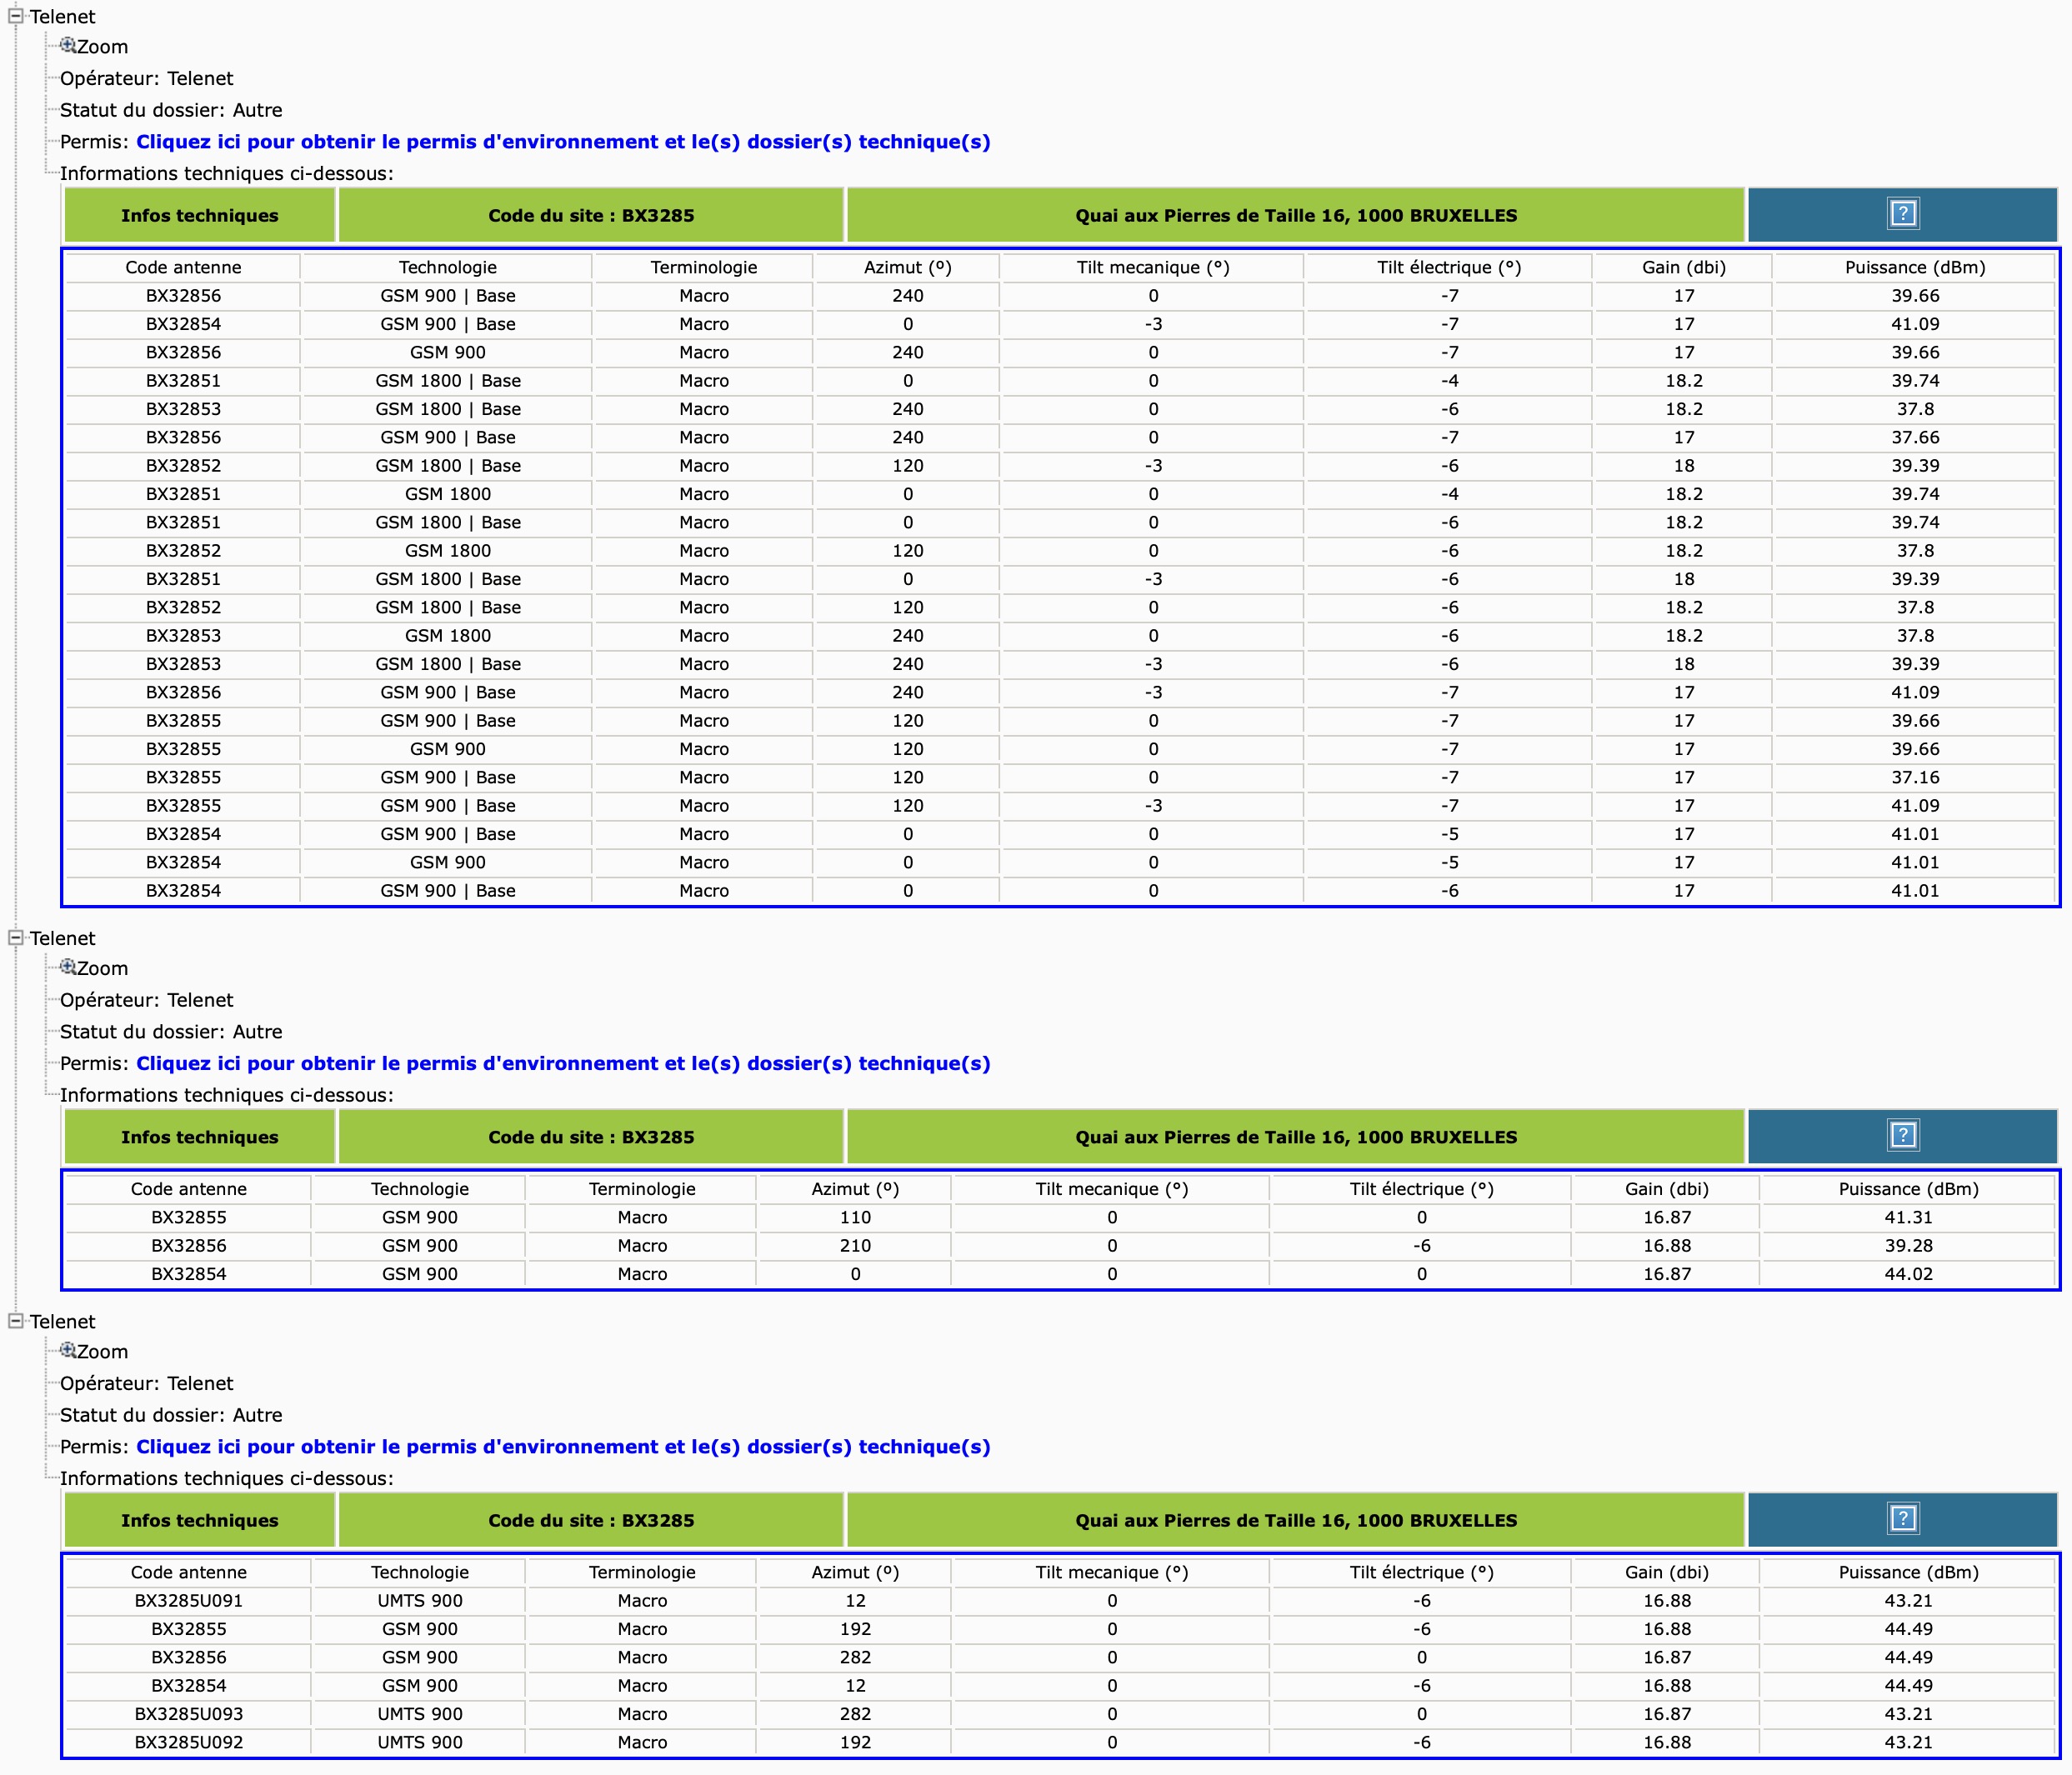
Task: Collapse the first Telenet tree node
Action: coord(16,16)
